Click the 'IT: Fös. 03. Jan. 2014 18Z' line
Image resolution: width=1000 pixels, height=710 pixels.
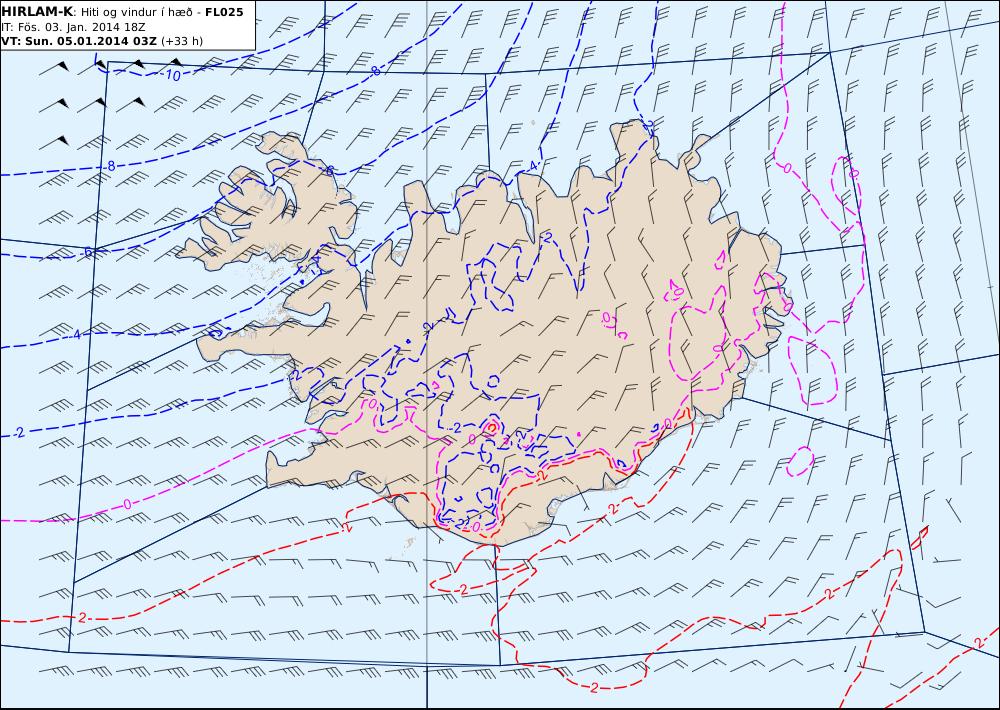click(x=73, y=27)
